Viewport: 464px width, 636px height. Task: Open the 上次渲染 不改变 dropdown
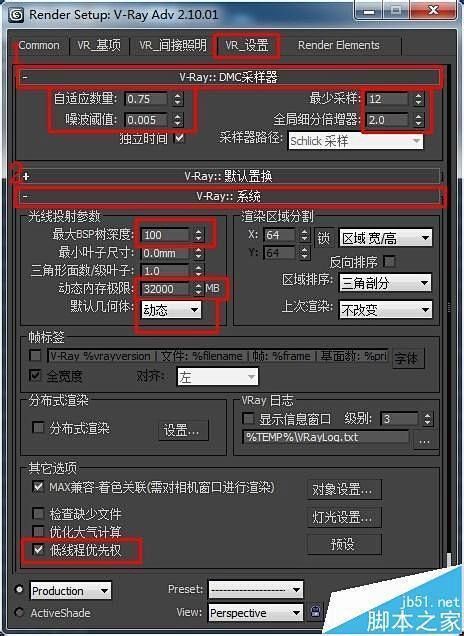(x=386, y=310)
